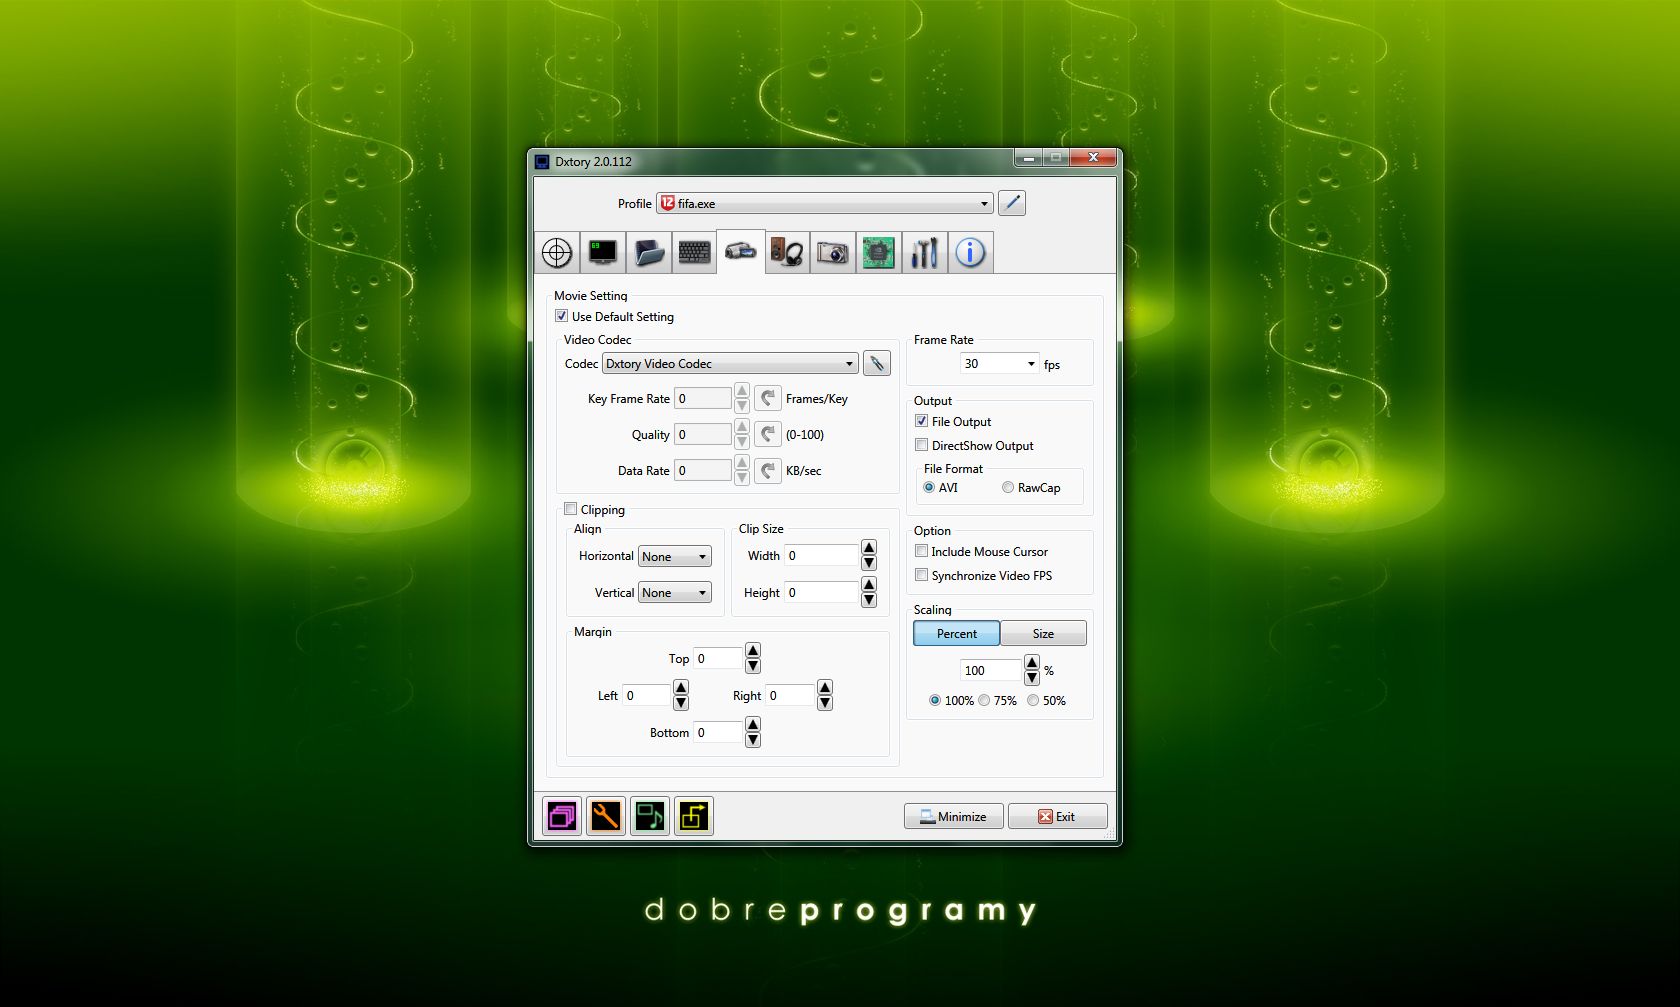Click the Quality input field

point(703,434)
